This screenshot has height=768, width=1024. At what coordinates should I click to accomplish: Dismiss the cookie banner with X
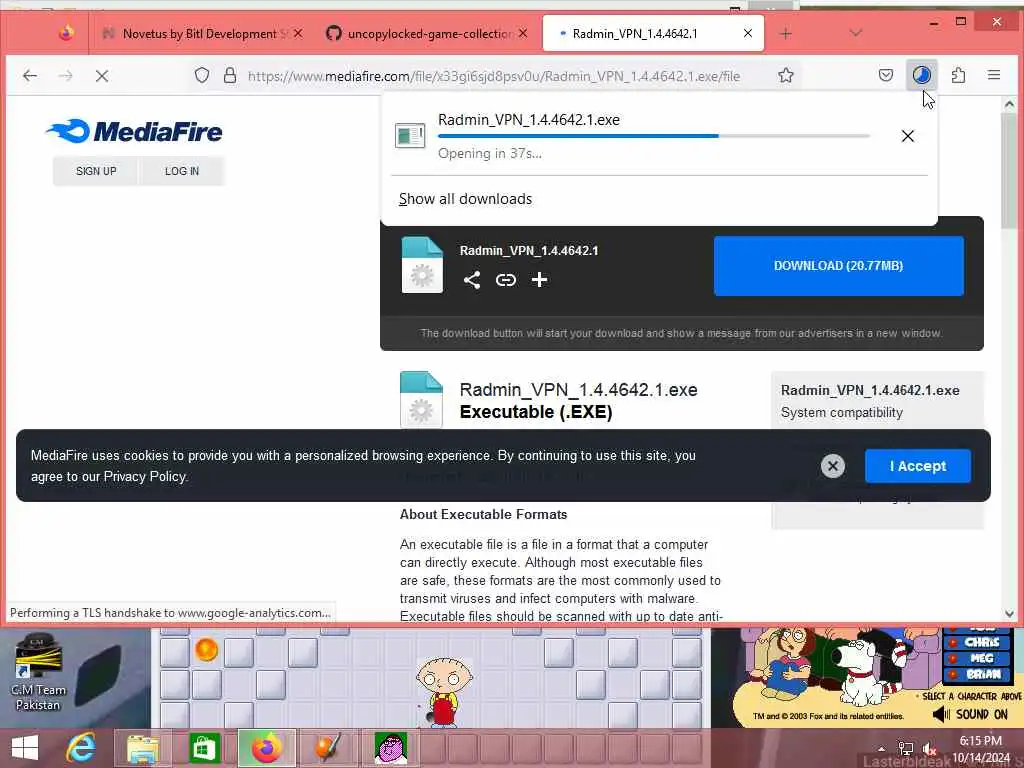tap(833, 466)
